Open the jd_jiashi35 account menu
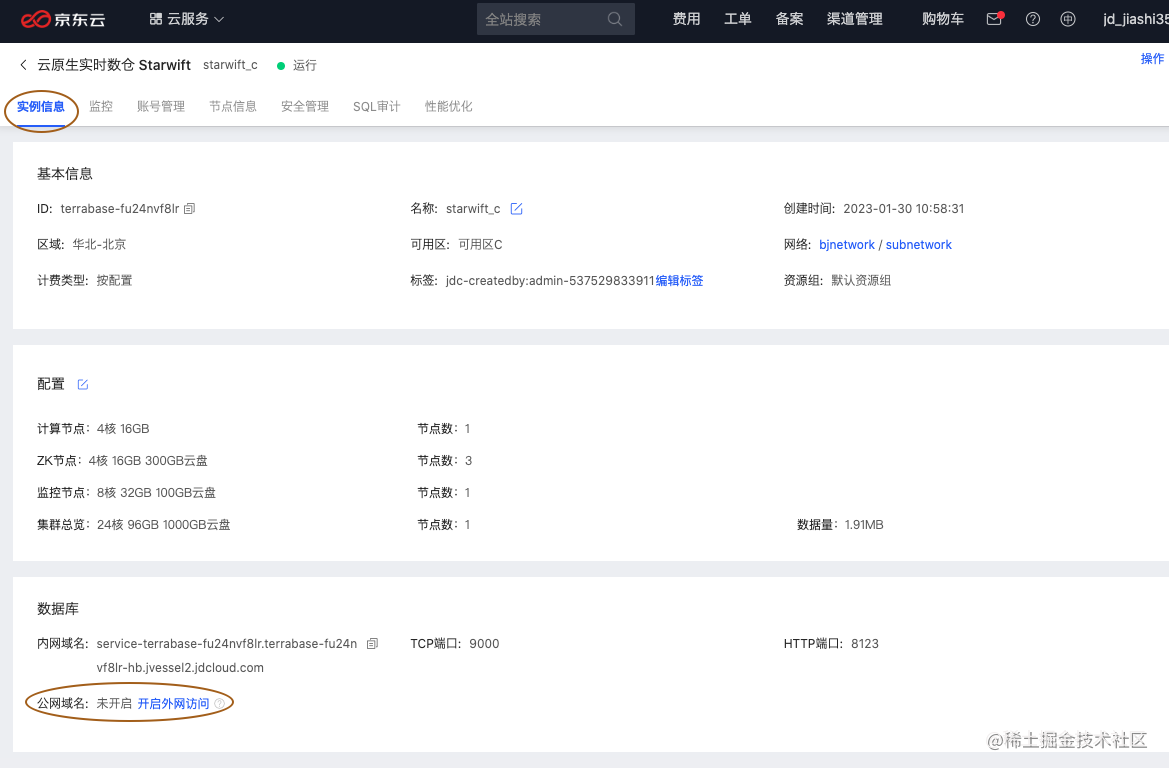 point(1135,19)
